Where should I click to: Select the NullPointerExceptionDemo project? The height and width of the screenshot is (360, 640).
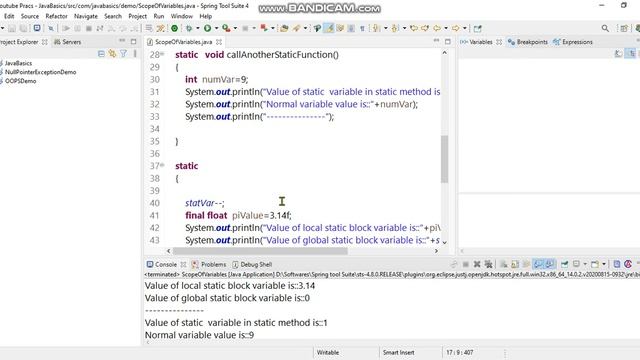pyautogui.click(x=40, y=72)
